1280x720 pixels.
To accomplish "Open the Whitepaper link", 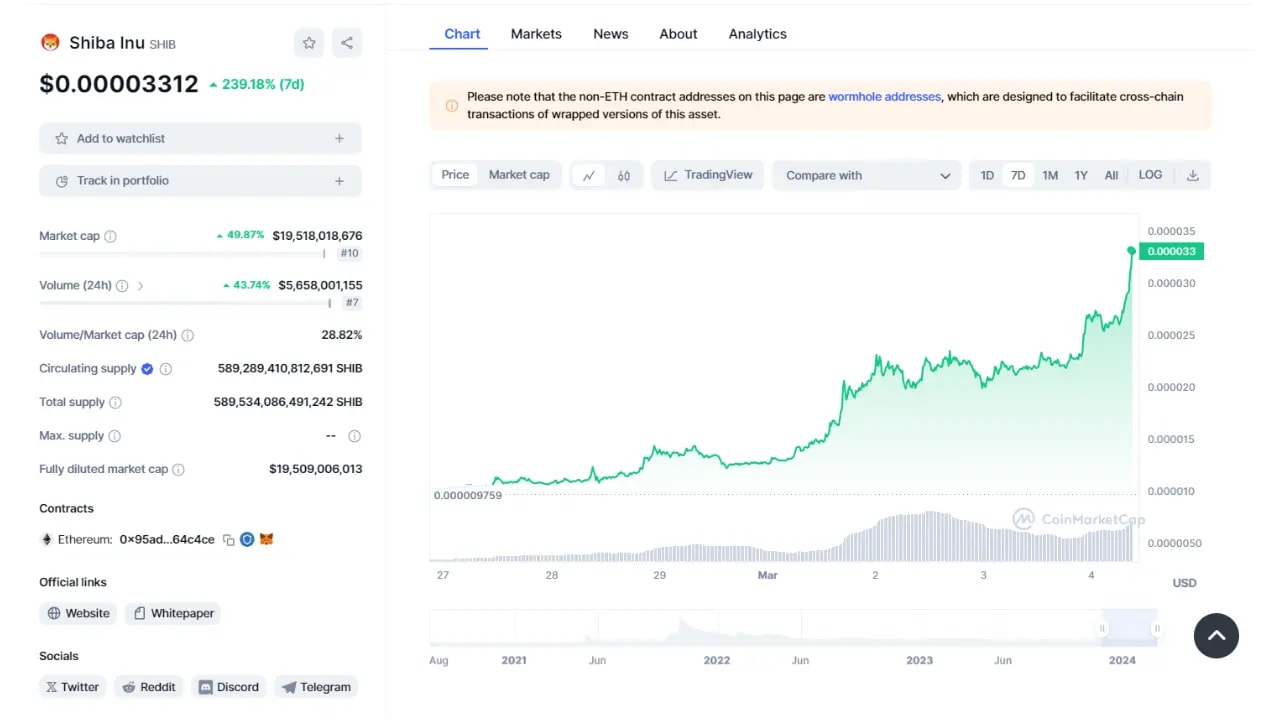I will [x=173, y=613].
